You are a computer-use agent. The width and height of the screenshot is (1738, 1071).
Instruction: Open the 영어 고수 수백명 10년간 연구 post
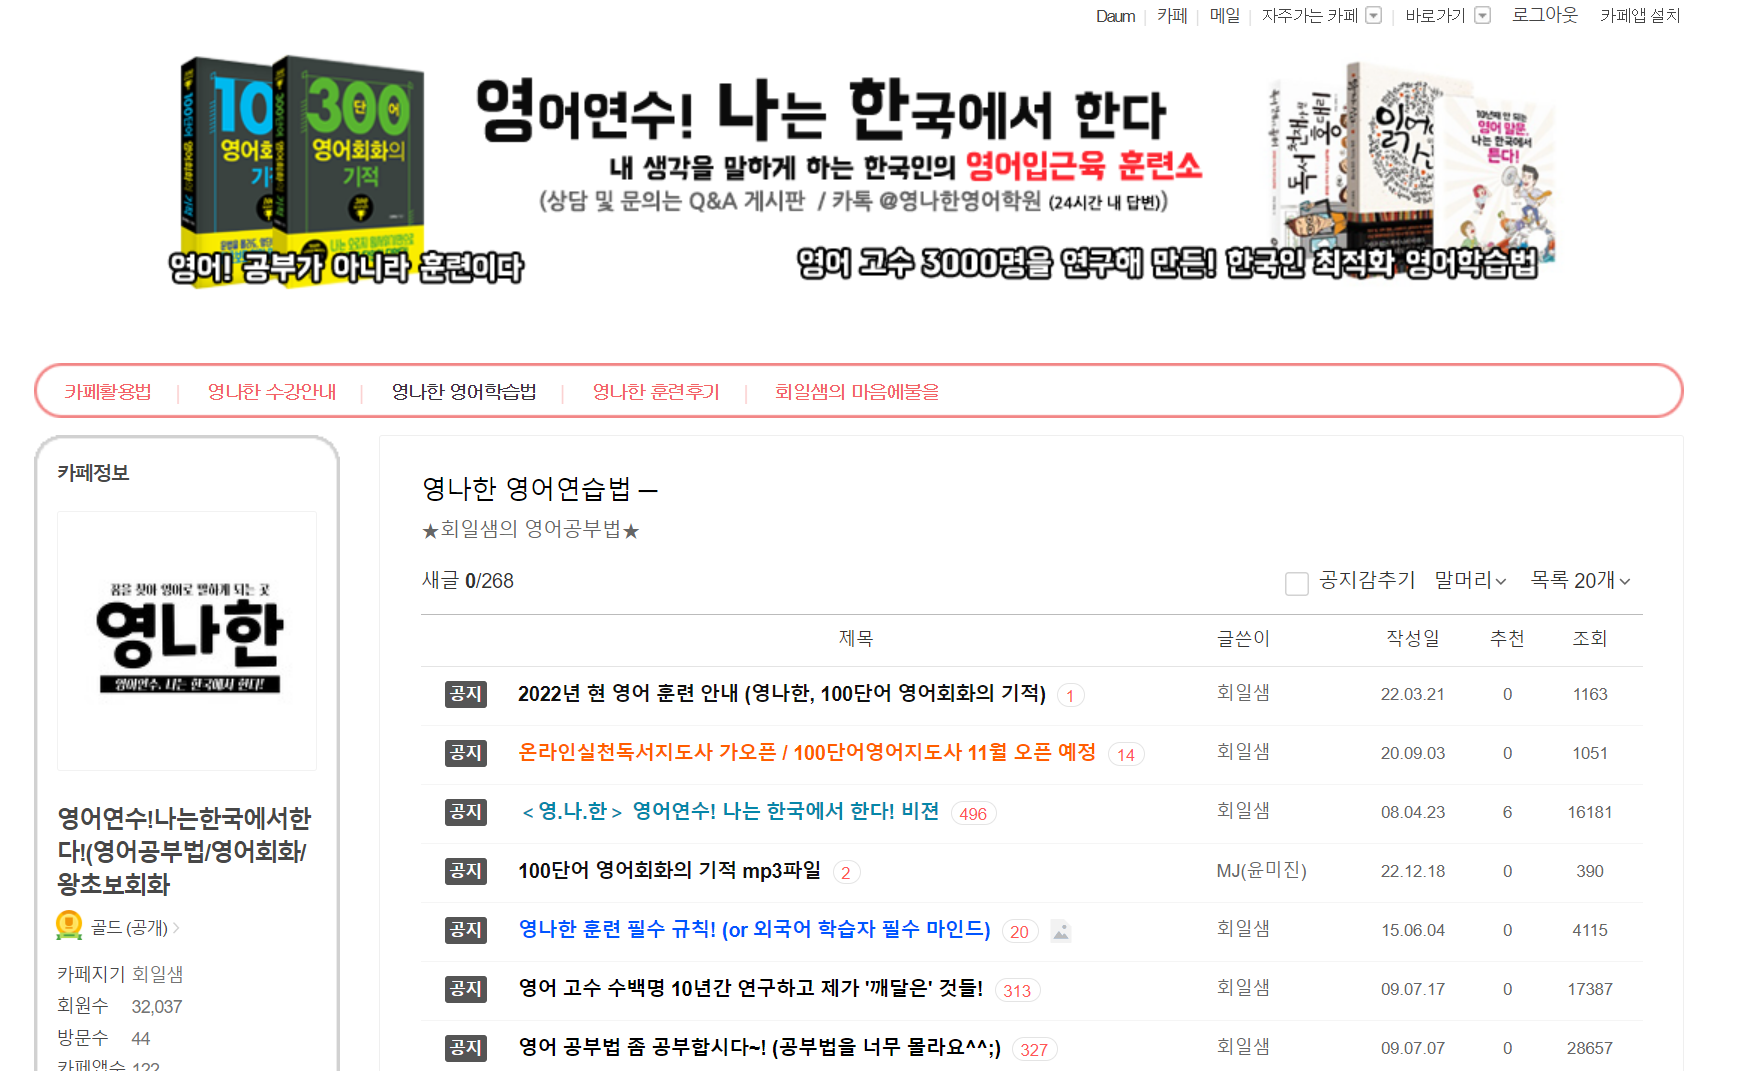pyautogui.click(x=751, y=988)
